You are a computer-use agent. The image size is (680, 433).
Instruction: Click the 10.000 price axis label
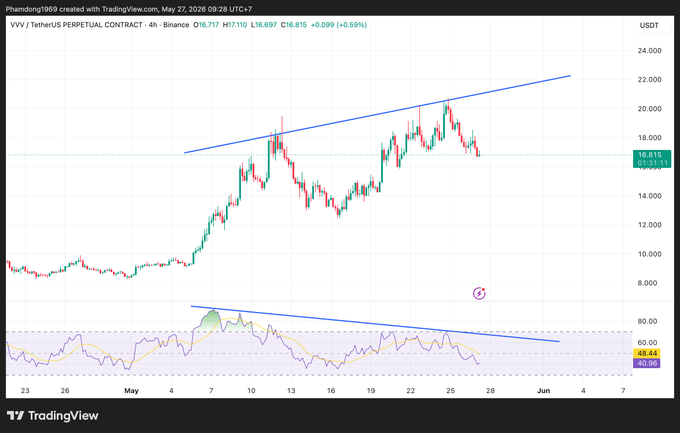[x=649, y=254]
